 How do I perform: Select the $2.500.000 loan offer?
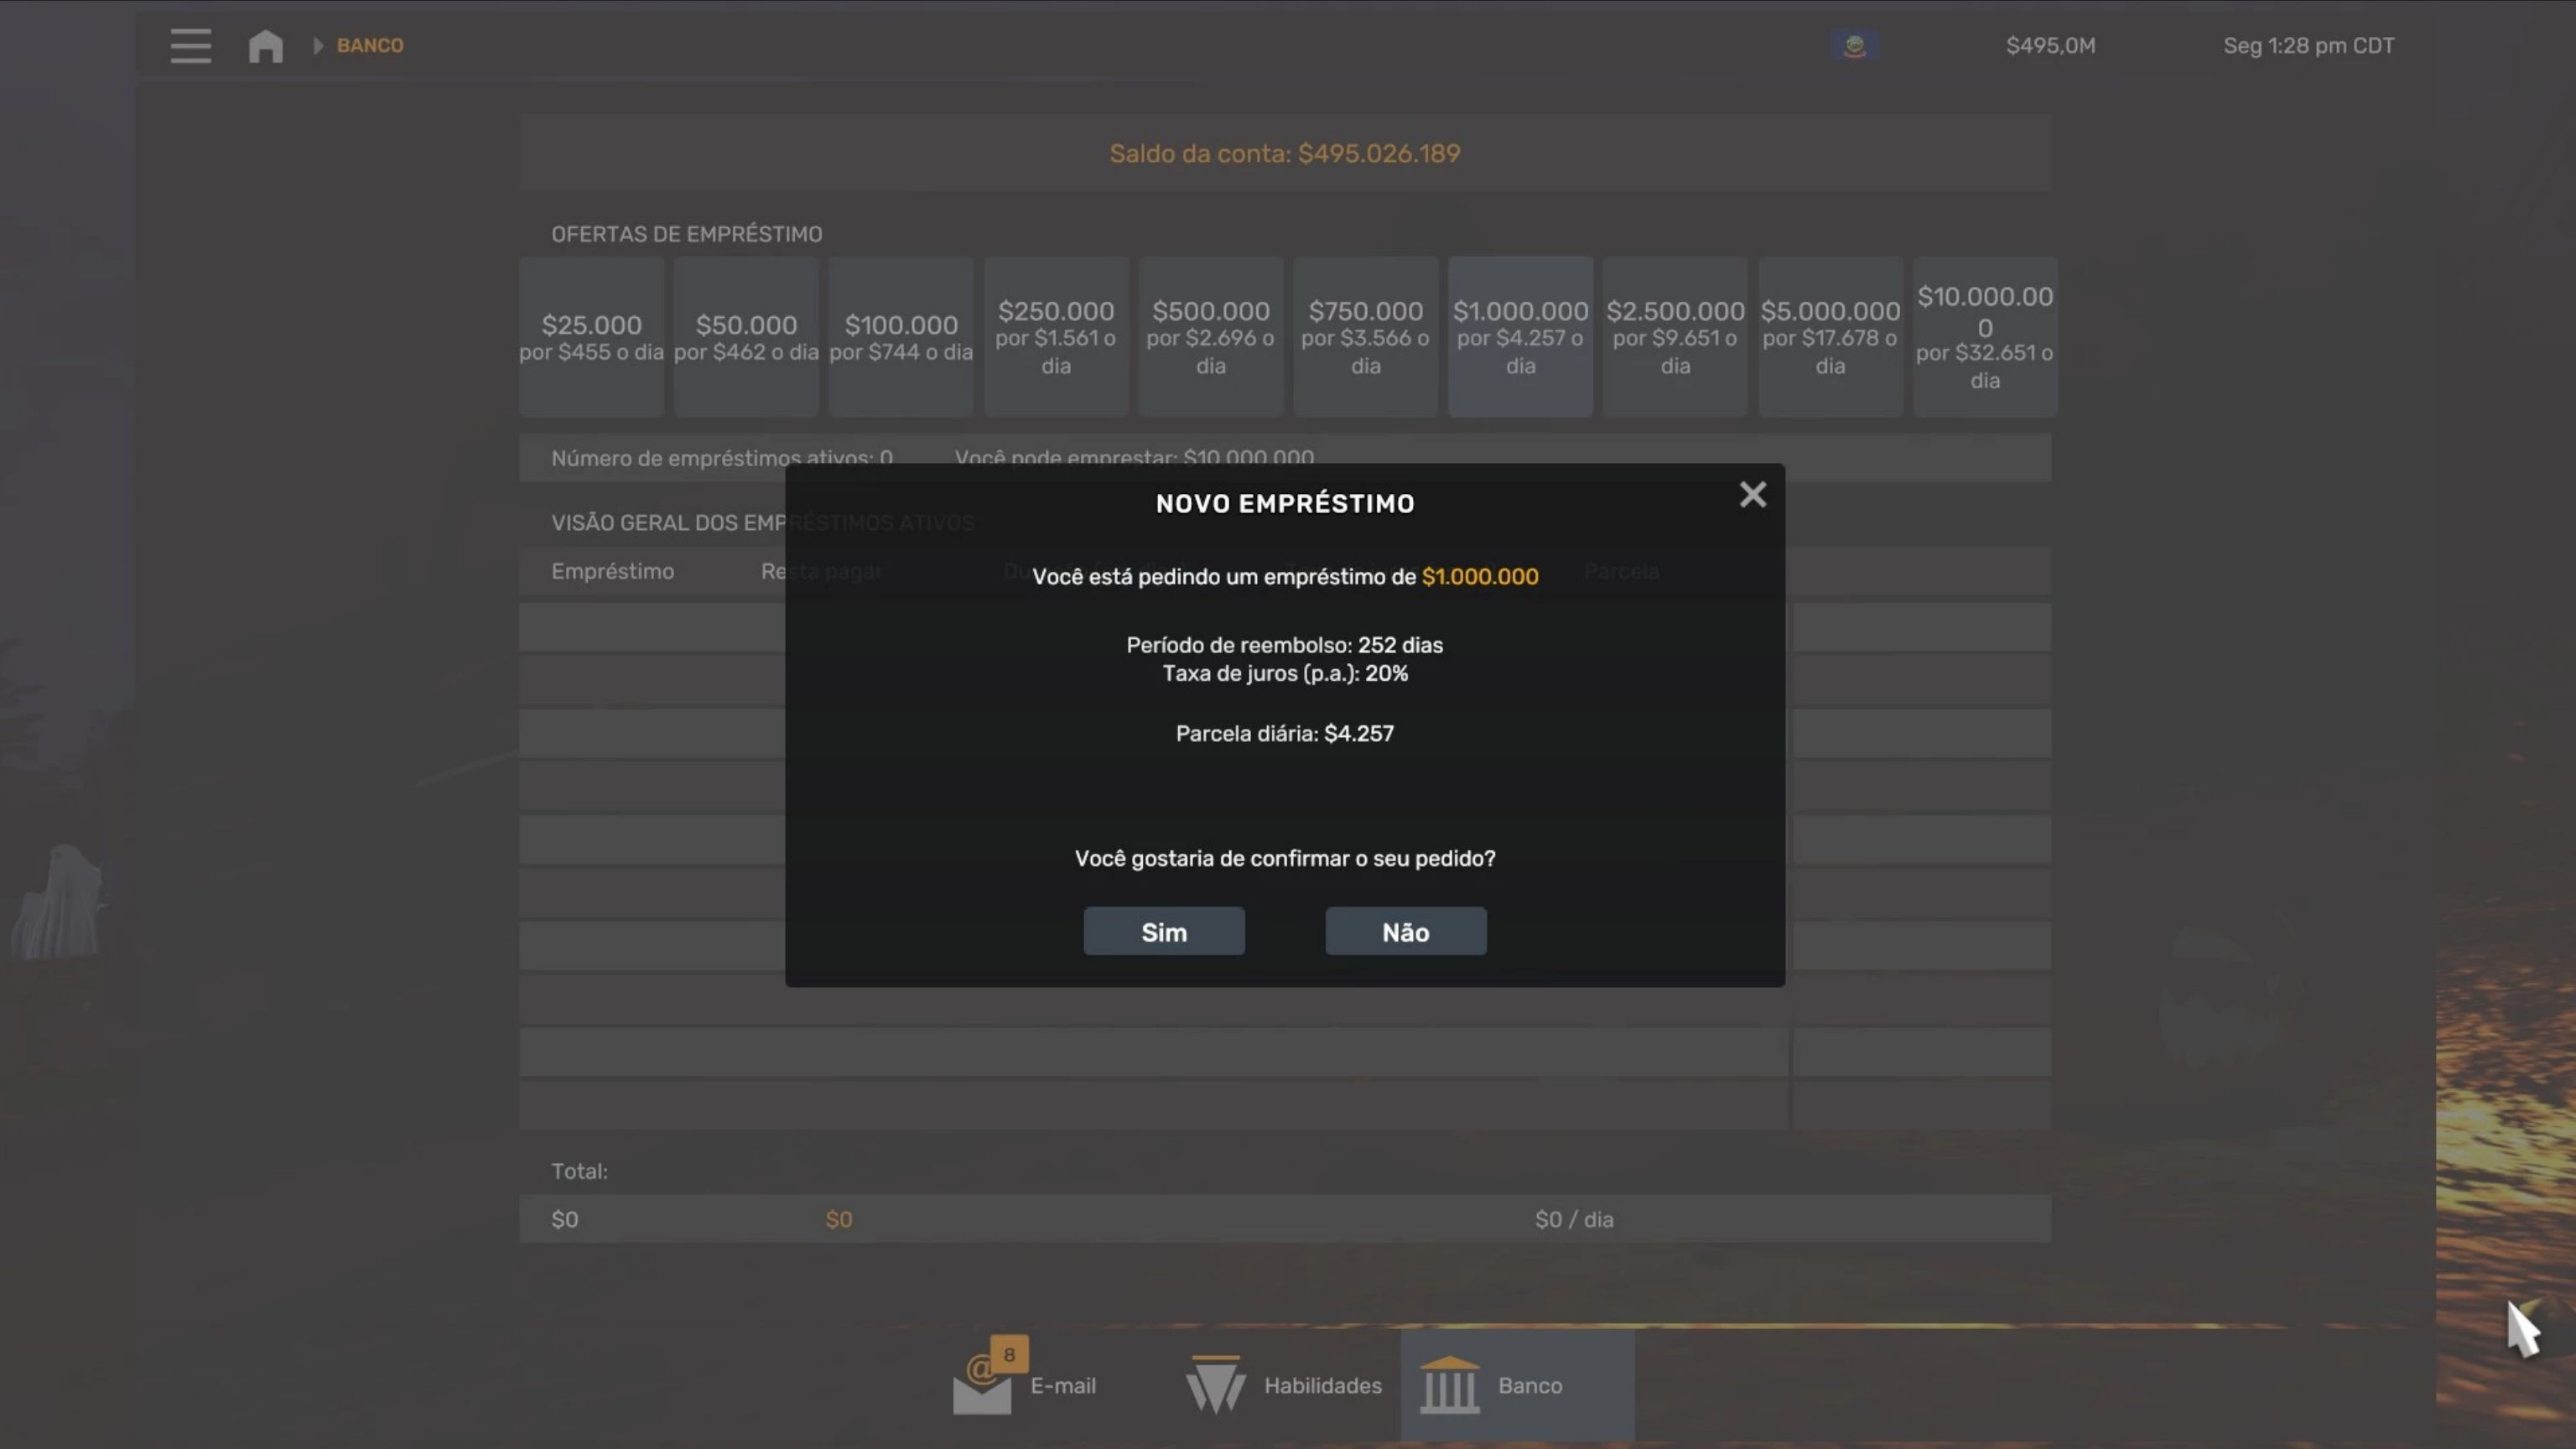coord(1675,337)
